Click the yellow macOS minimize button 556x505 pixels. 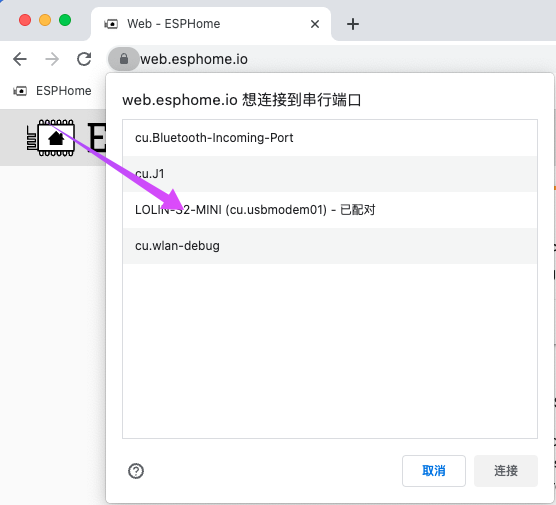[x=45, y=20]
